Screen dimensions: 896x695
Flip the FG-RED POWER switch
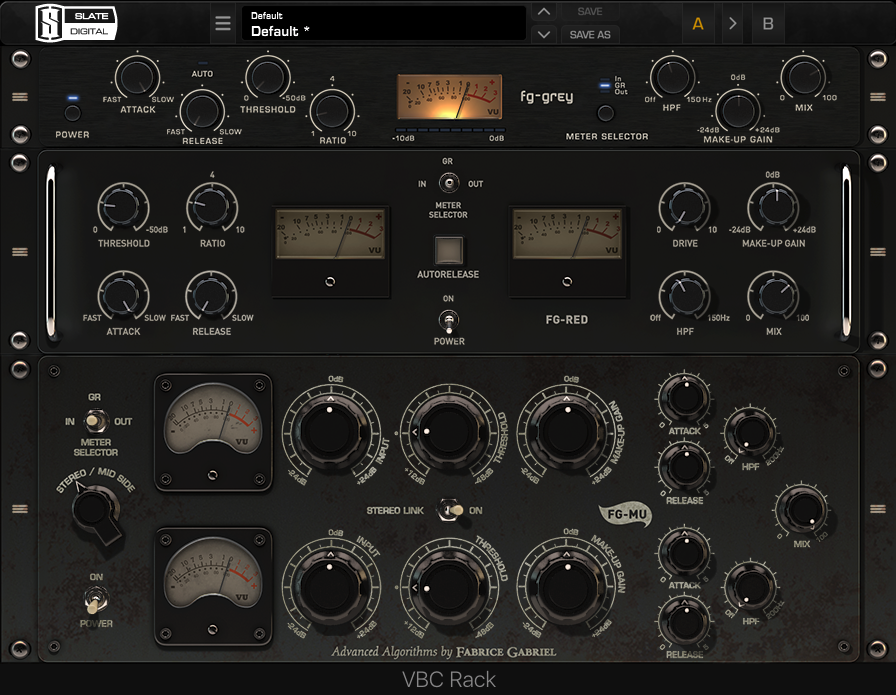coord(449,321)
